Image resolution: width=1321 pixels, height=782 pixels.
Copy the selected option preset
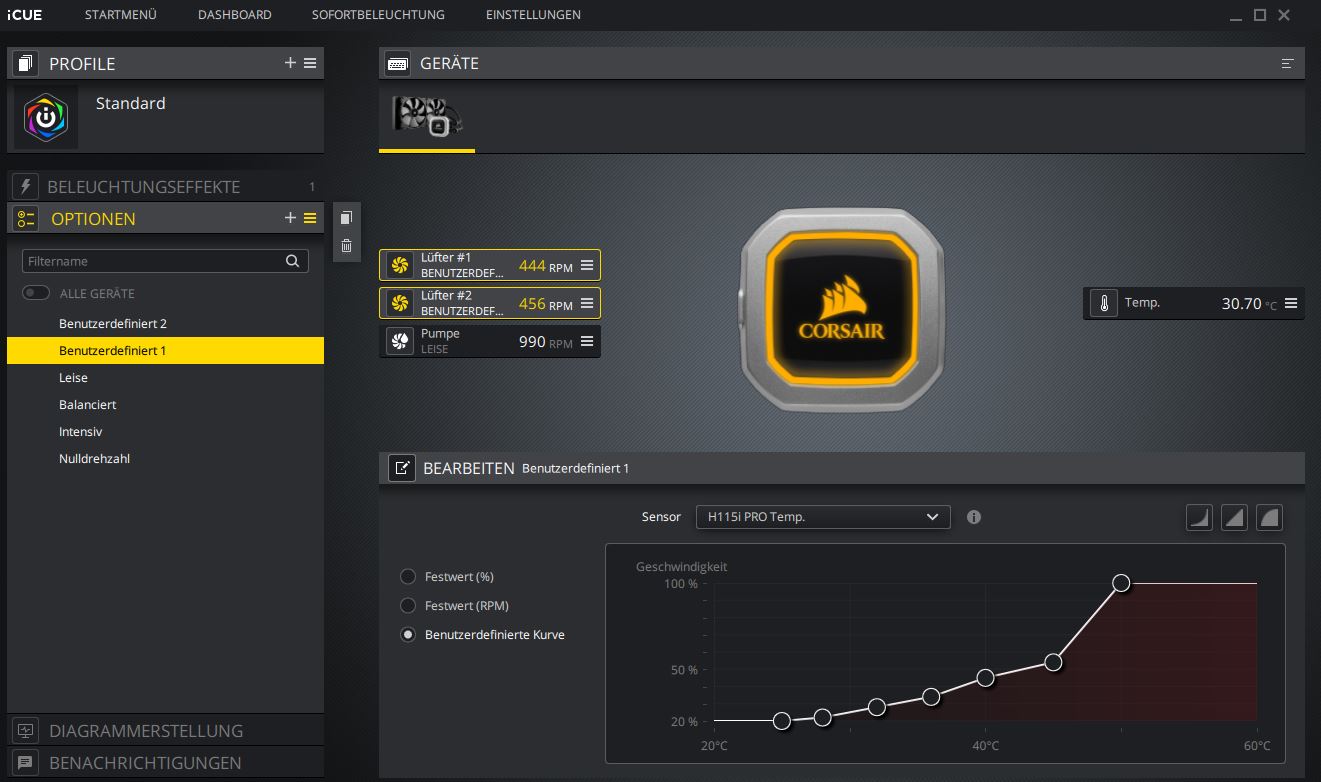point(346,218)
